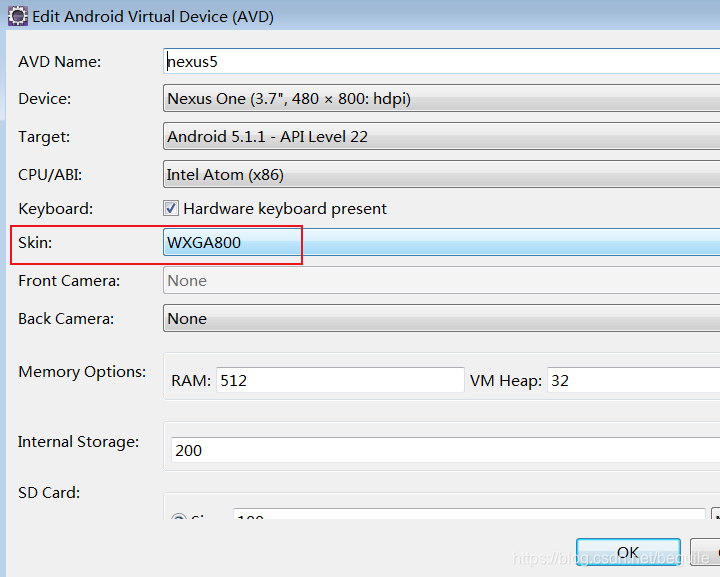The height and width of the screenshot is (577, 720).
Task: Open the Device dropdown Nexus One
Action: pos(441,98)
